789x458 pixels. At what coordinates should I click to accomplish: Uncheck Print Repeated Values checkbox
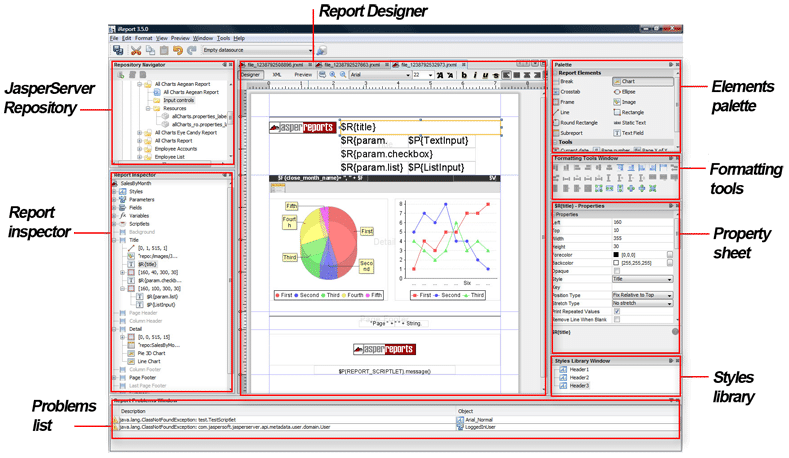616,310
